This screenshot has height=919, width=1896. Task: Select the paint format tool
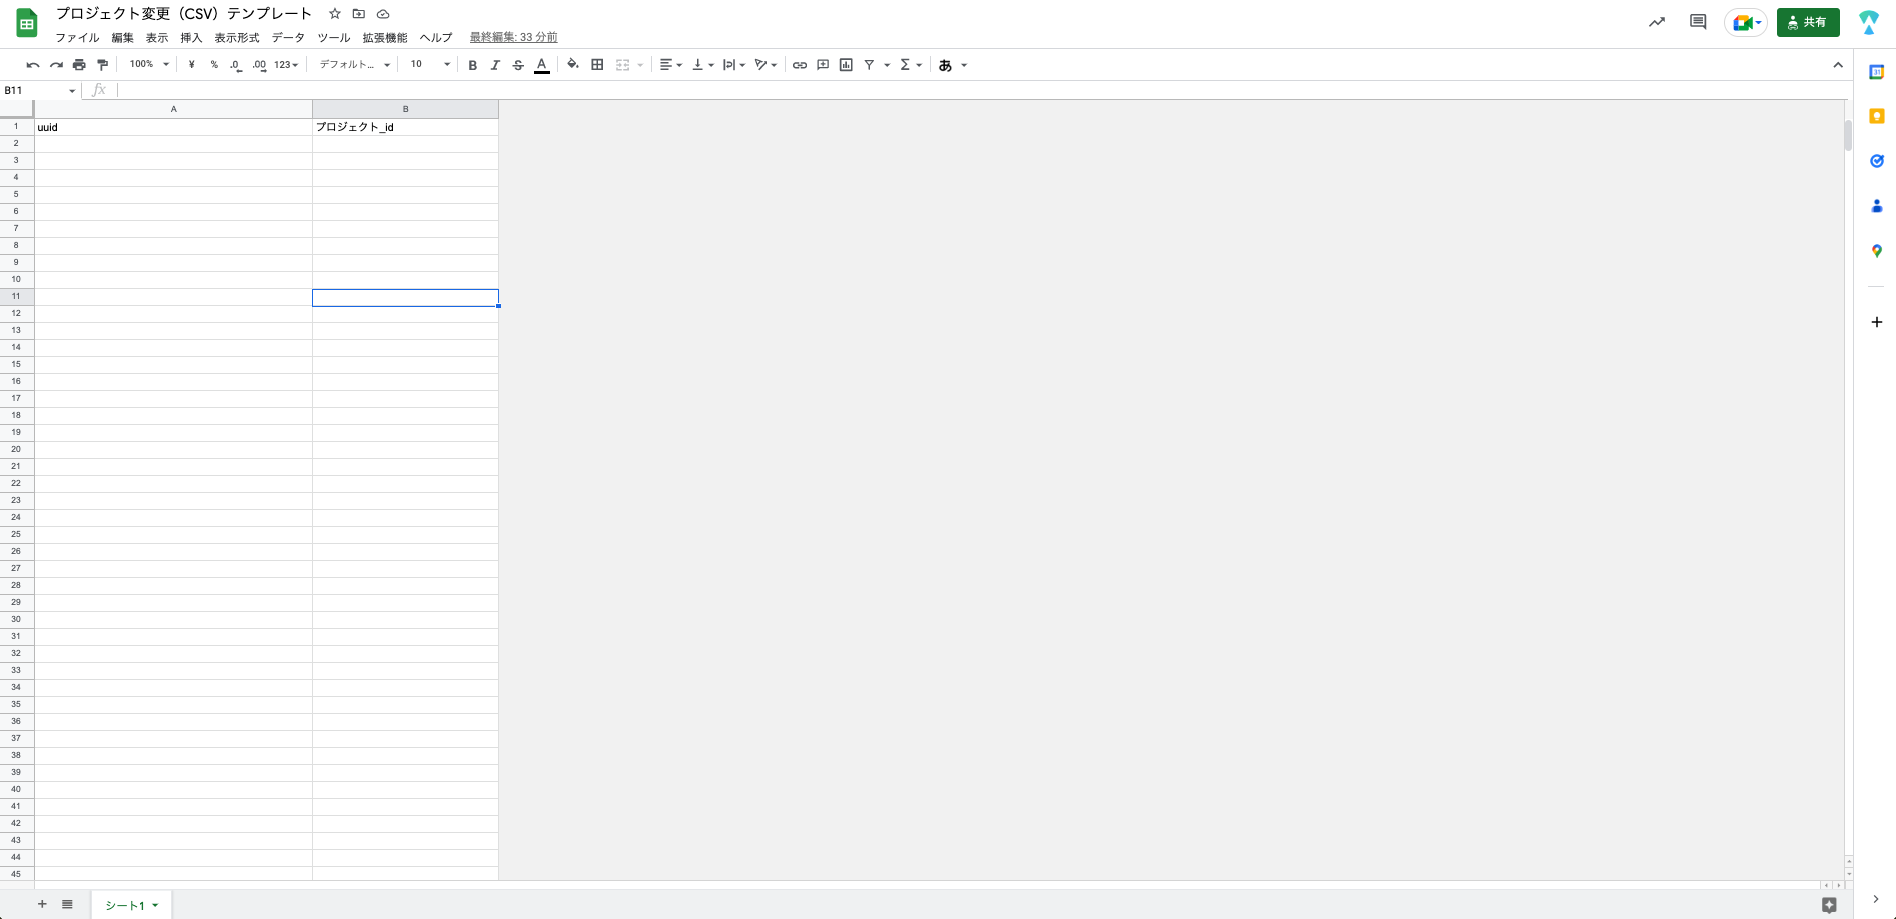pos(102,65)
